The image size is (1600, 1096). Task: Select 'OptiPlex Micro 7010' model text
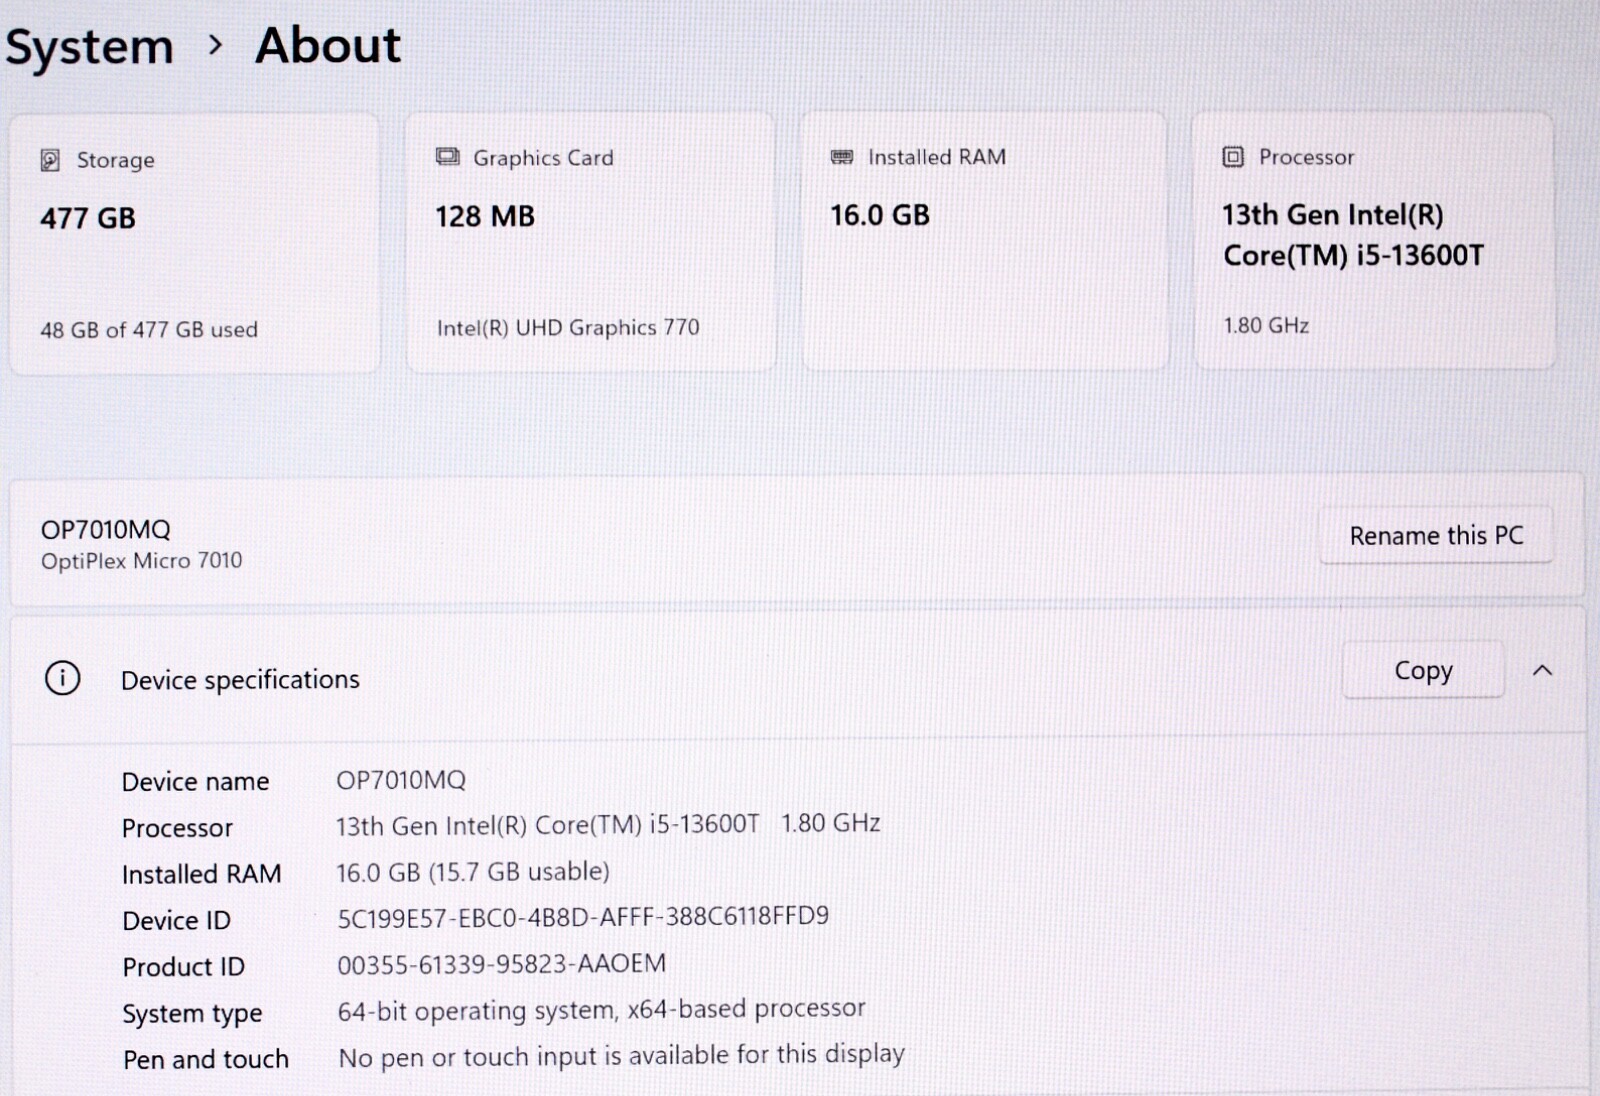(141, 561)
